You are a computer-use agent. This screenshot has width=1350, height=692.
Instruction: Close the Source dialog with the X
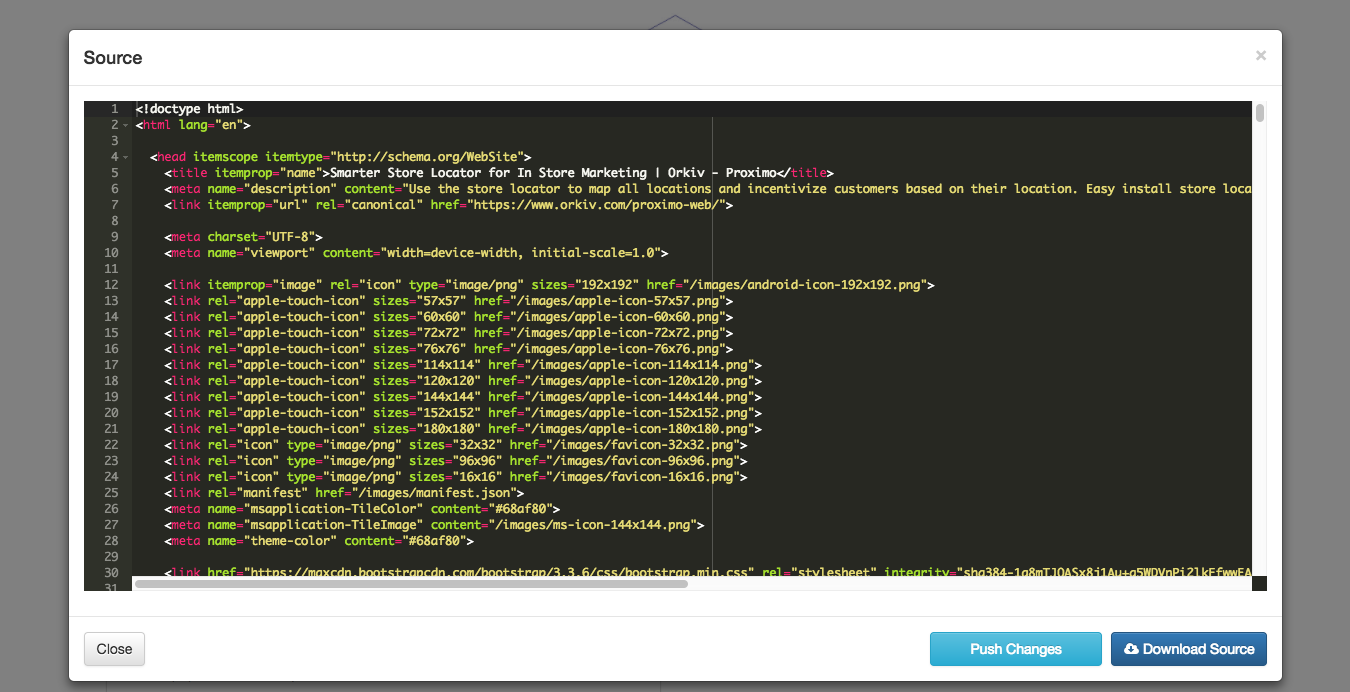[1261, 56]
